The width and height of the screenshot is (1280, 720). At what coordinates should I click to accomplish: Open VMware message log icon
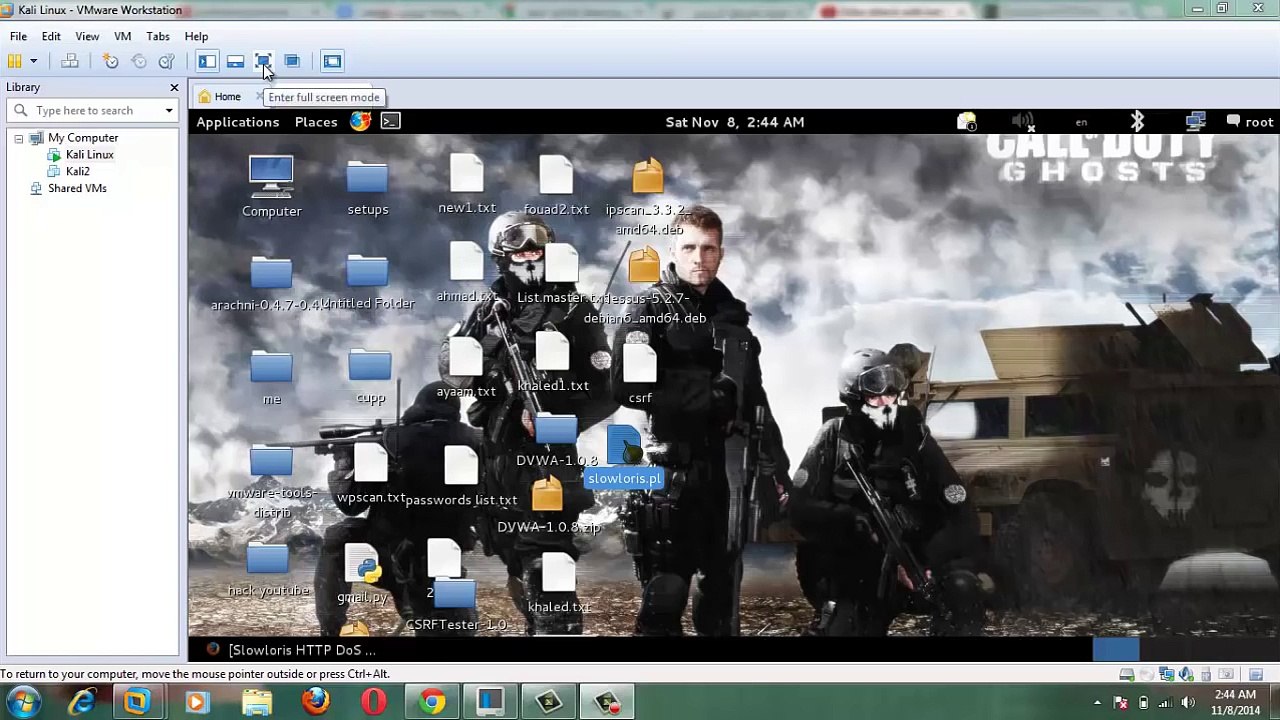pos(1256,674)
